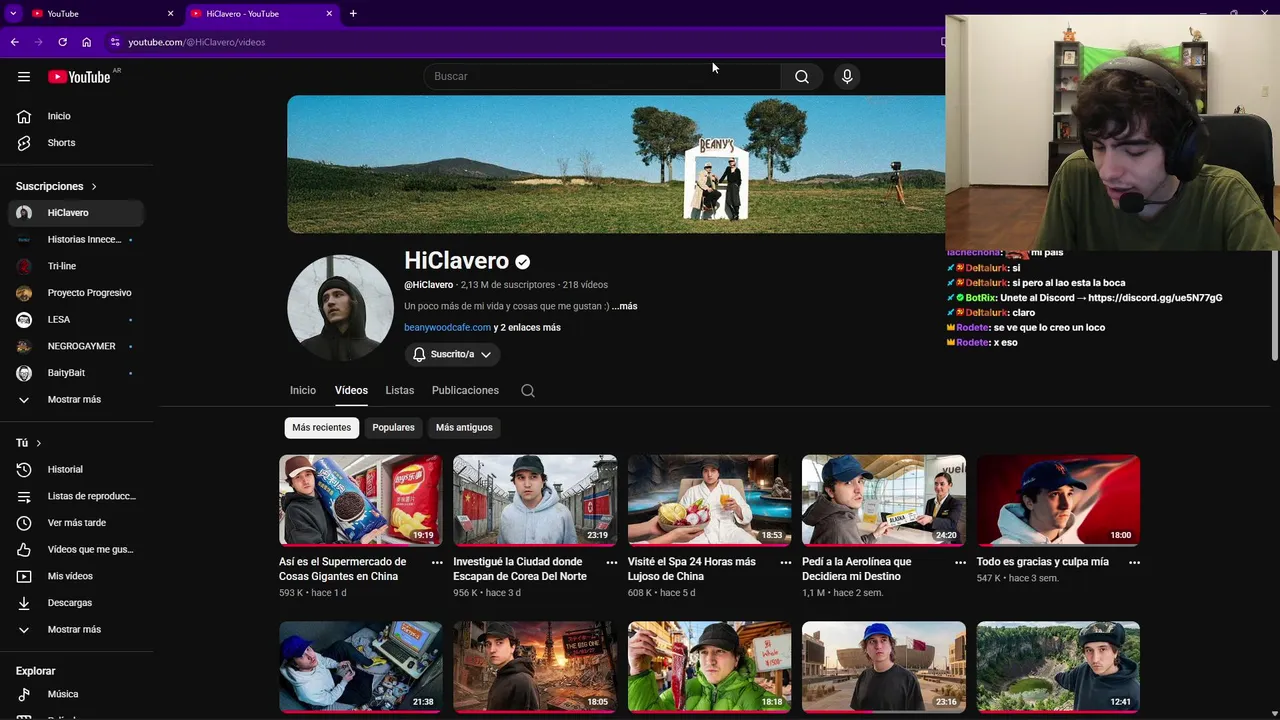Expand Mostrar más under subscriptions
The height and width of the screenshot is (720, 1280).
76,400
